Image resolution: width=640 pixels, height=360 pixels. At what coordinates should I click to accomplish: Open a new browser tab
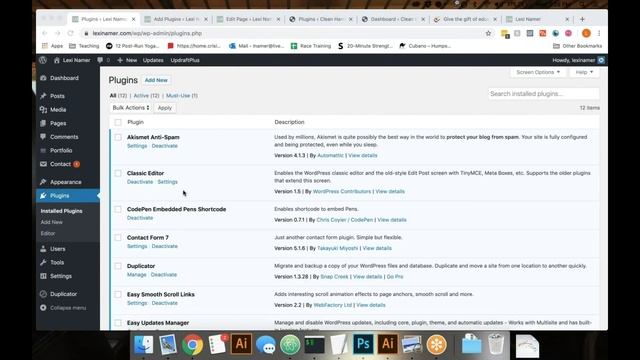point(582,19)
